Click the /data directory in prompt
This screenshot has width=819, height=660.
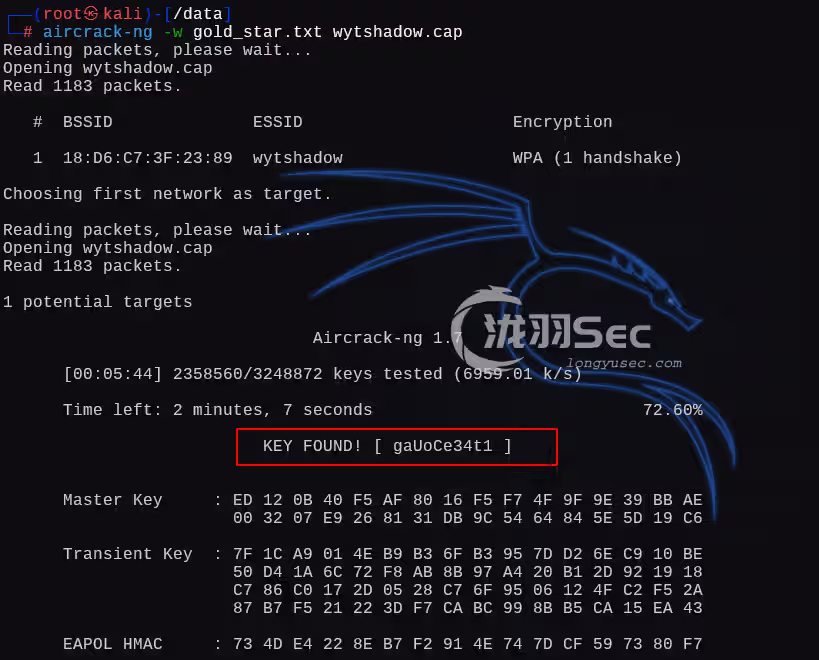pyautogui.click(x=198, y=14)
